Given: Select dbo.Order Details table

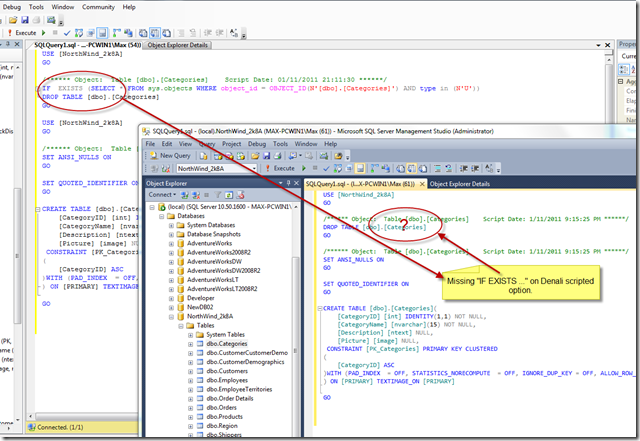Looking at the screenshot, I should coord(230,399).
